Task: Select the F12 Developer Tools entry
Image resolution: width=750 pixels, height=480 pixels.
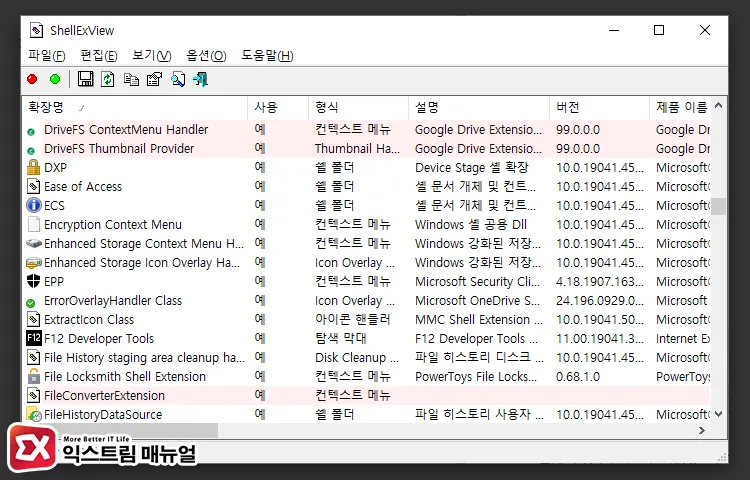Action: pyautogui.click(x=99, y=339)
